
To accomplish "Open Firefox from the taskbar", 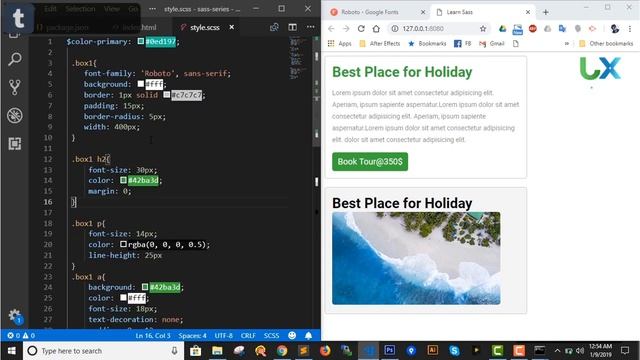I will [x=325, y=350].
